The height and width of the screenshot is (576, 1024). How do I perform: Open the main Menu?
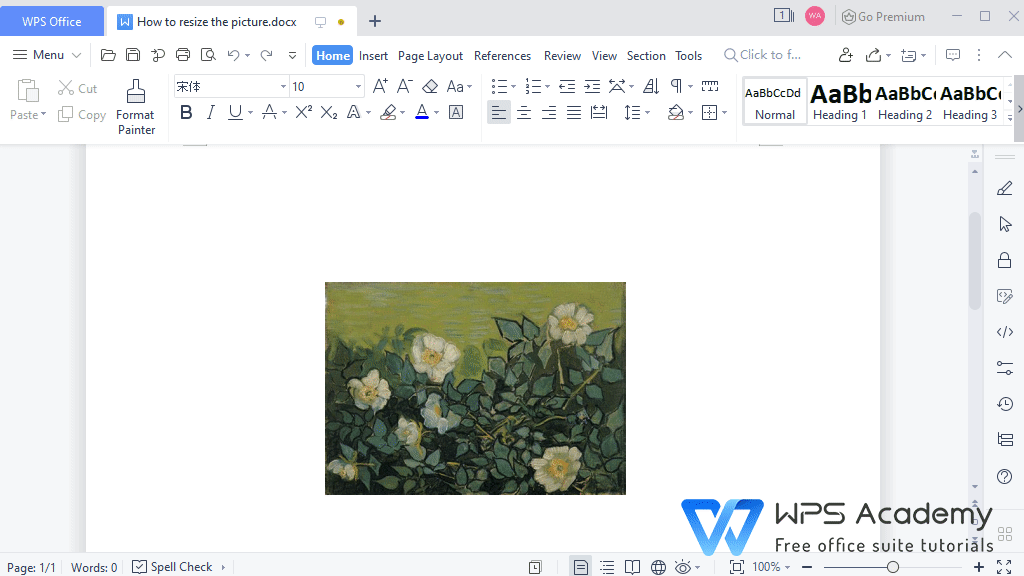coord(47,55)
